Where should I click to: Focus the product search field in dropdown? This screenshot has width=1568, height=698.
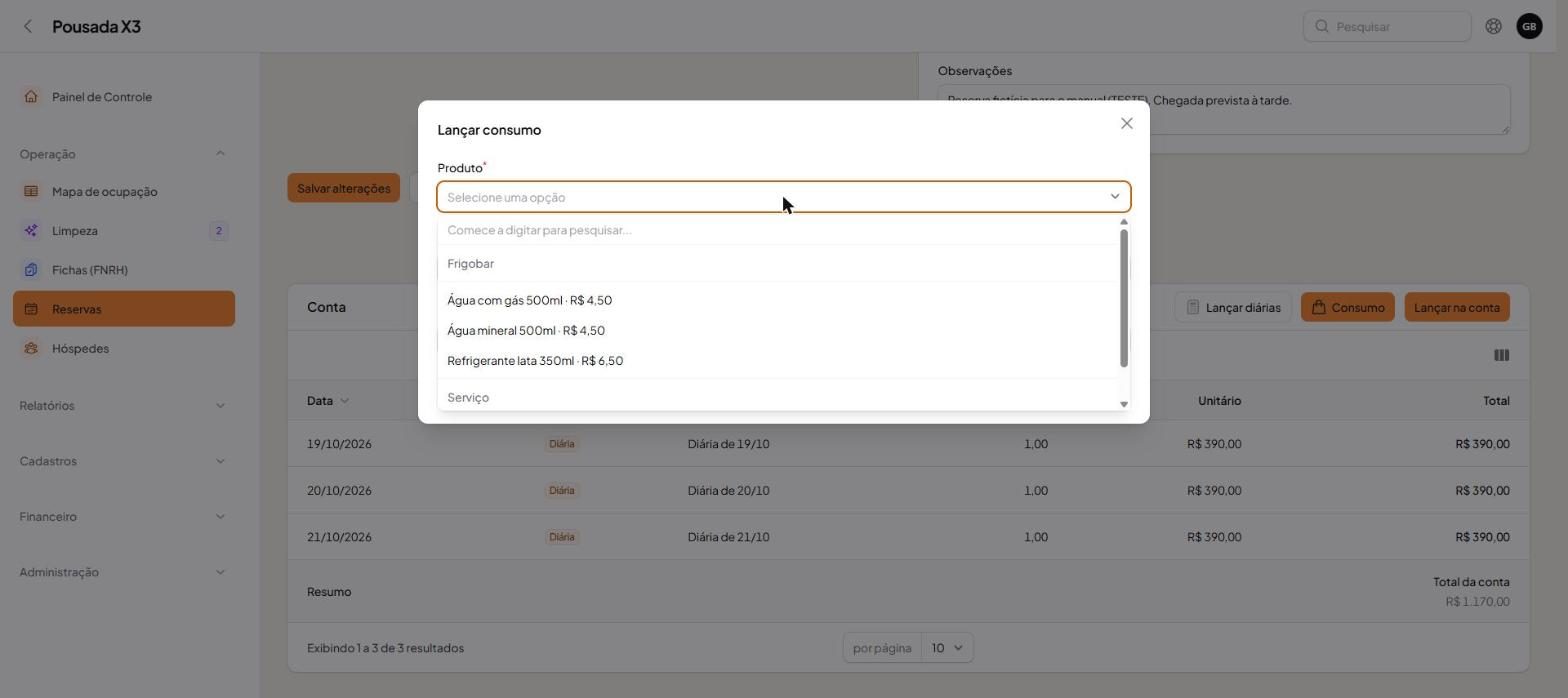pos(778,230)
